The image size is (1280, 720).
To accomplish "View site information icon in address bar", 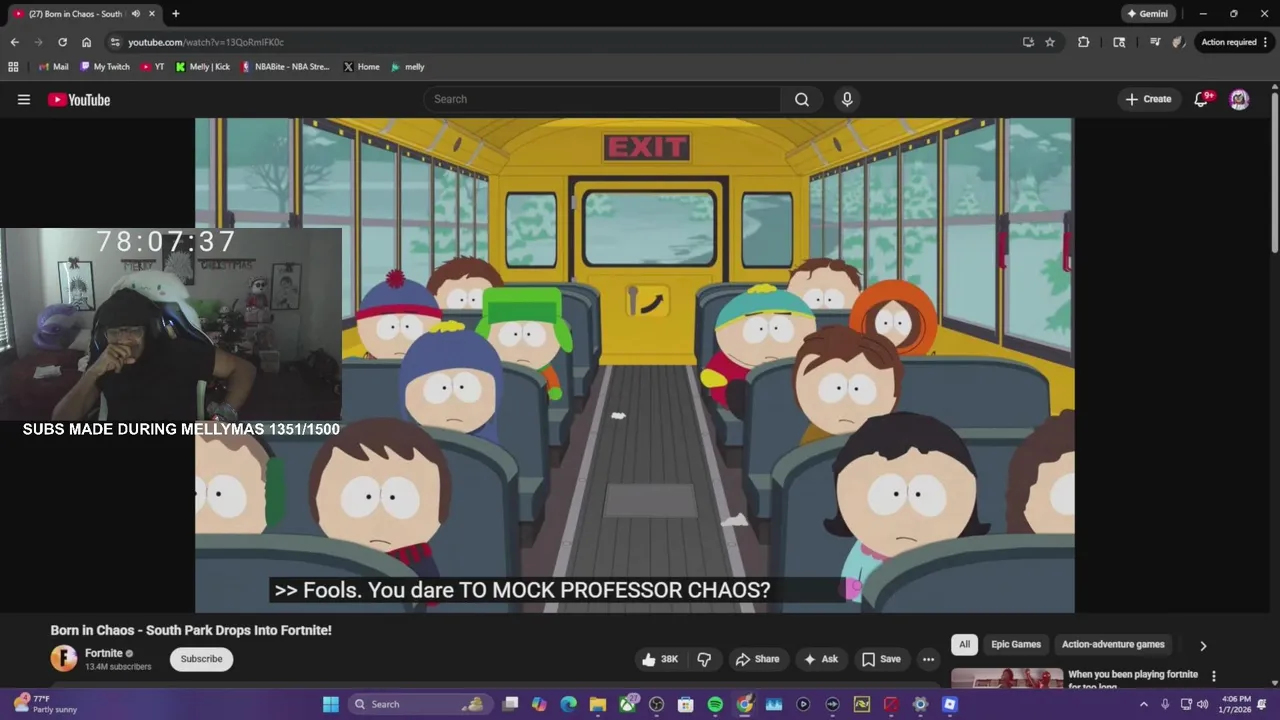I will point(115,42).
